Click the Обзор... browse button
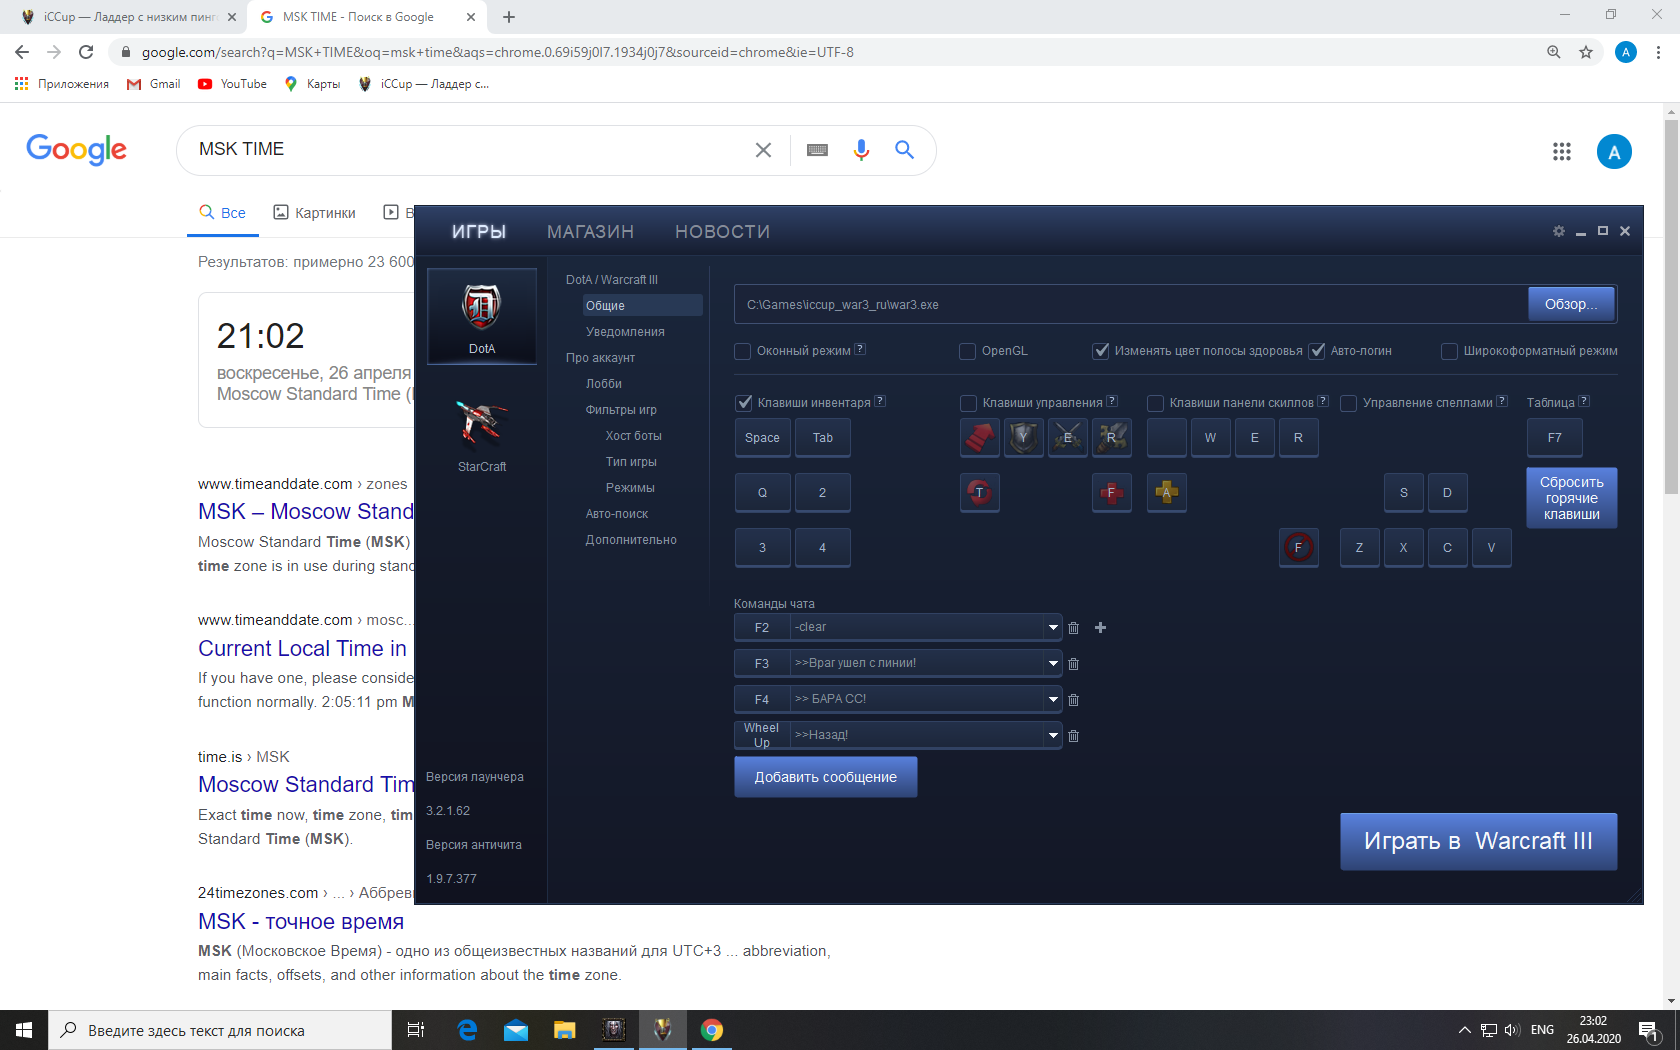The image size is (1680, 1050). (1572, 304)
